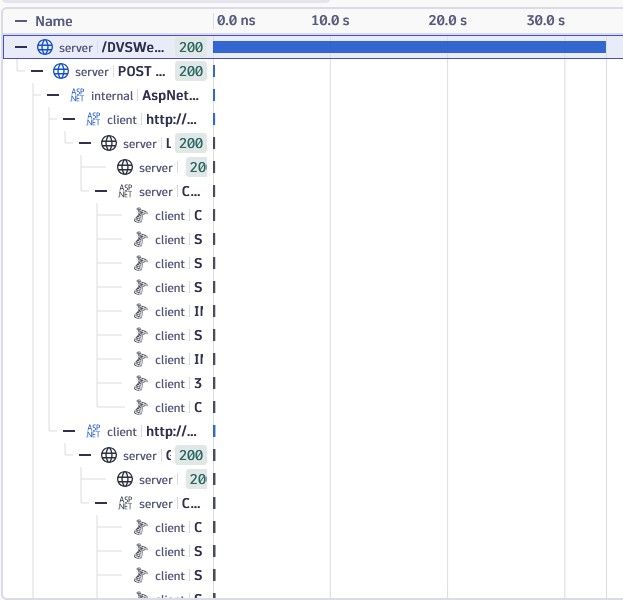Viewport: 623px width, 600px height.
Task: Click the 200 status badge on the server G row
Action: tap(191, 455)
